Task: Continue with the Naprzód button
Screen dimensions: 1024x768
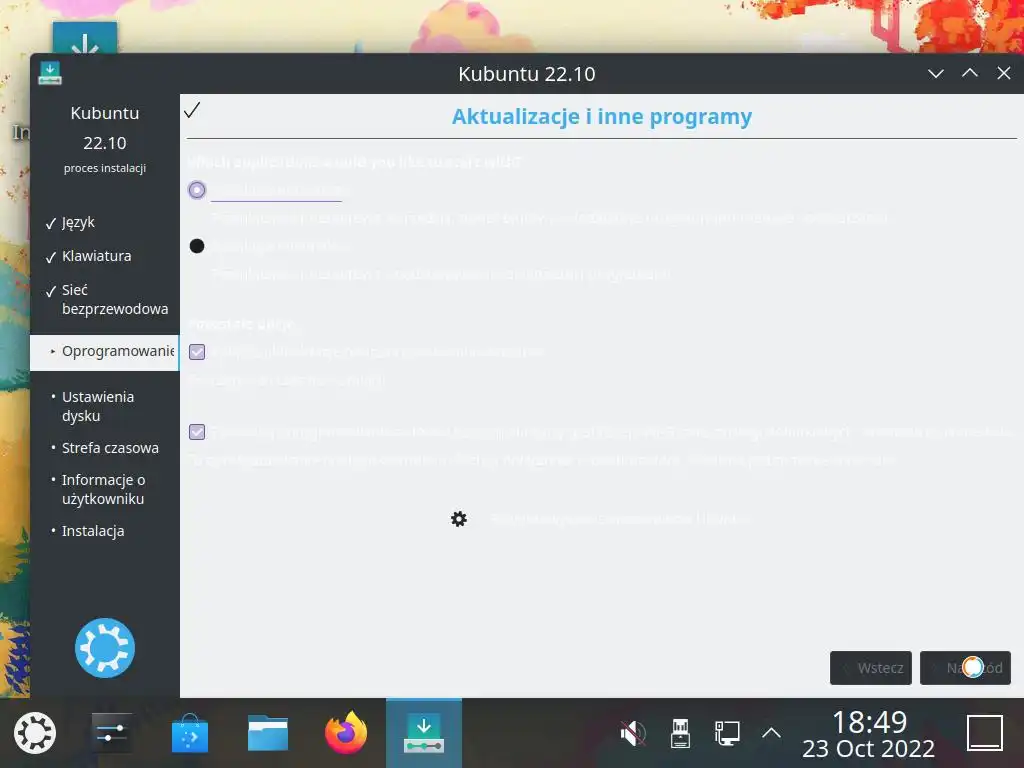Action: [965, 668]
